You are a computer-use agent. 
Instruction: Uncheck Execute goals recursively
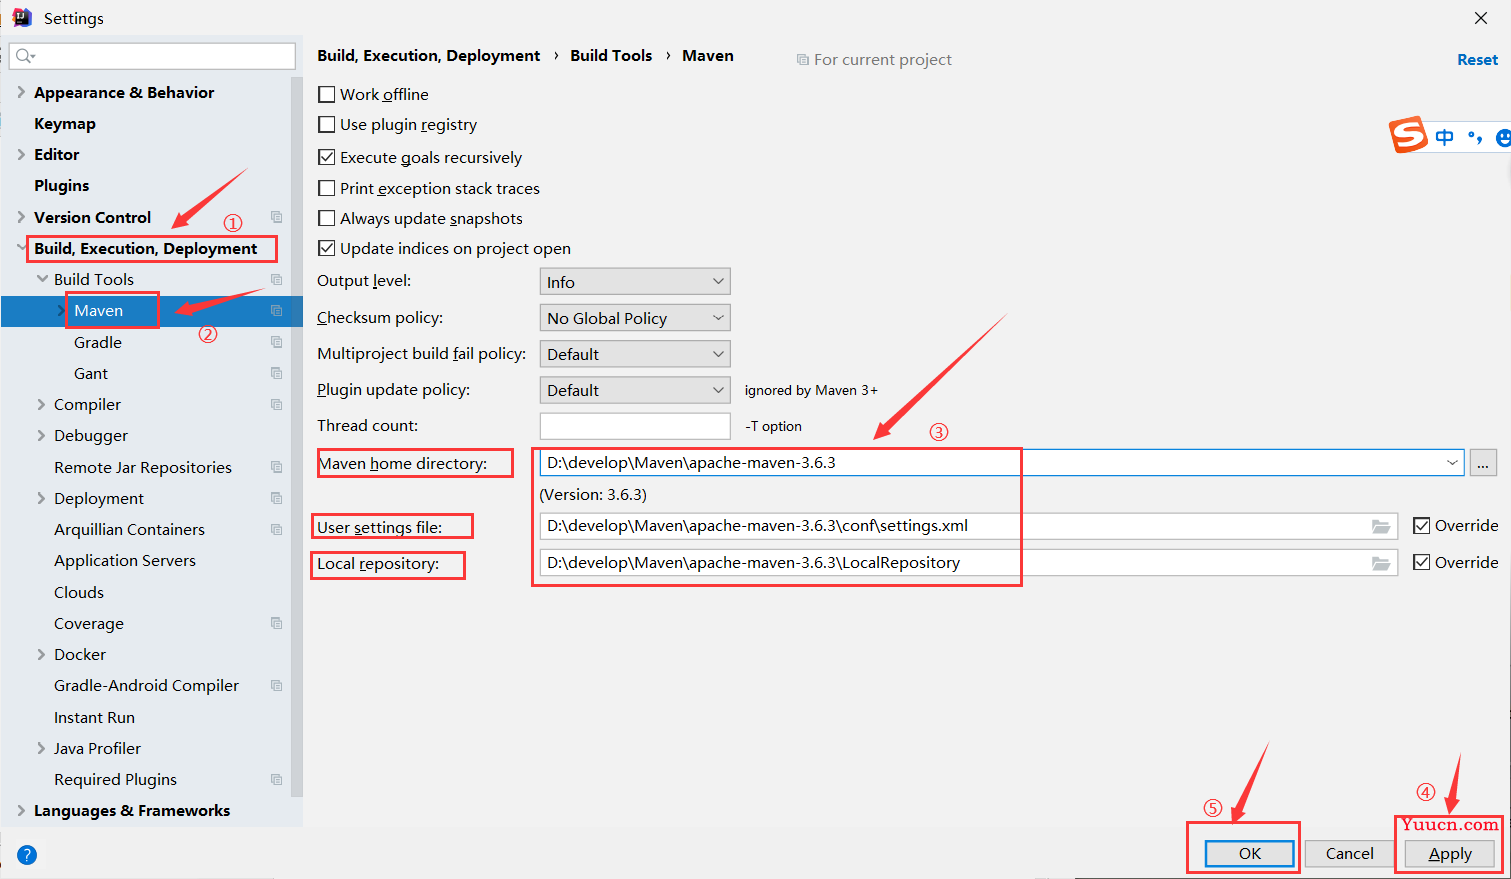pos(326,157)
